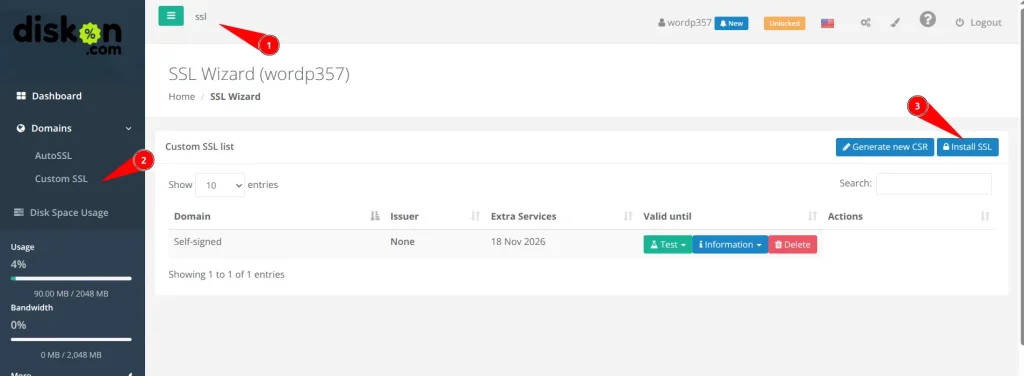Sort table by Actions column
The width and height of the screenshot is (1024, 376).
(908, 216)
